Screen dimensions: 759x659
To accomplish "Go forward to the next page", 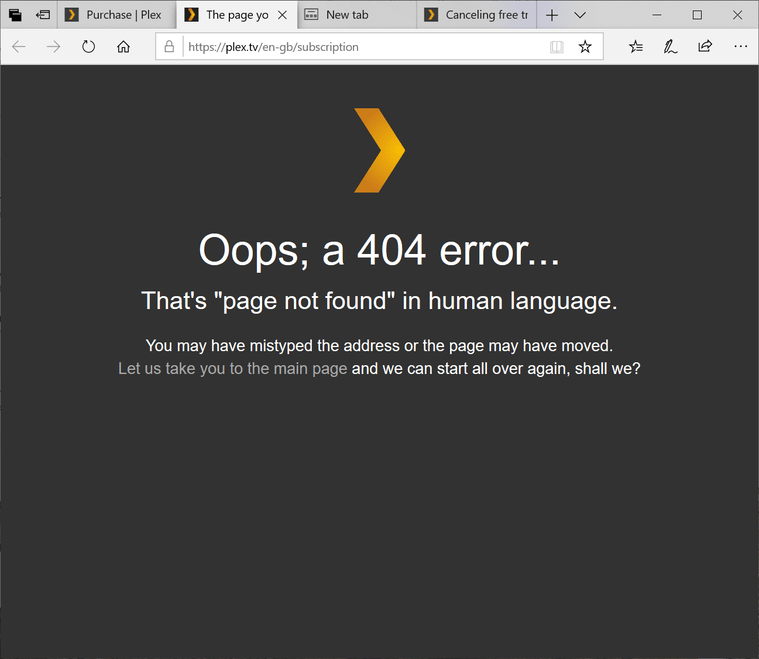I will [x=54, y=46].
